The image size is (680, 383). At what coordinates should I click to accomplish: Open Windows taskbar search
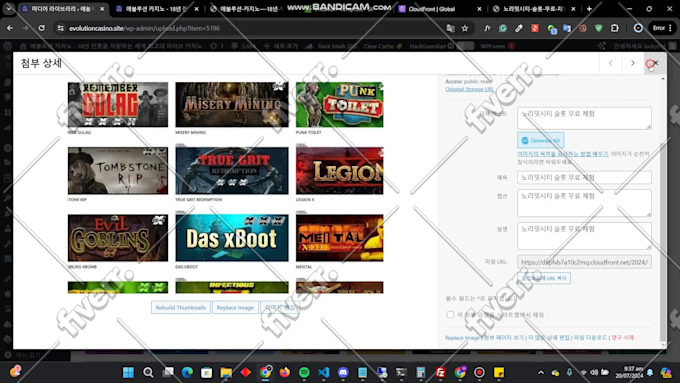pos(148,372)
